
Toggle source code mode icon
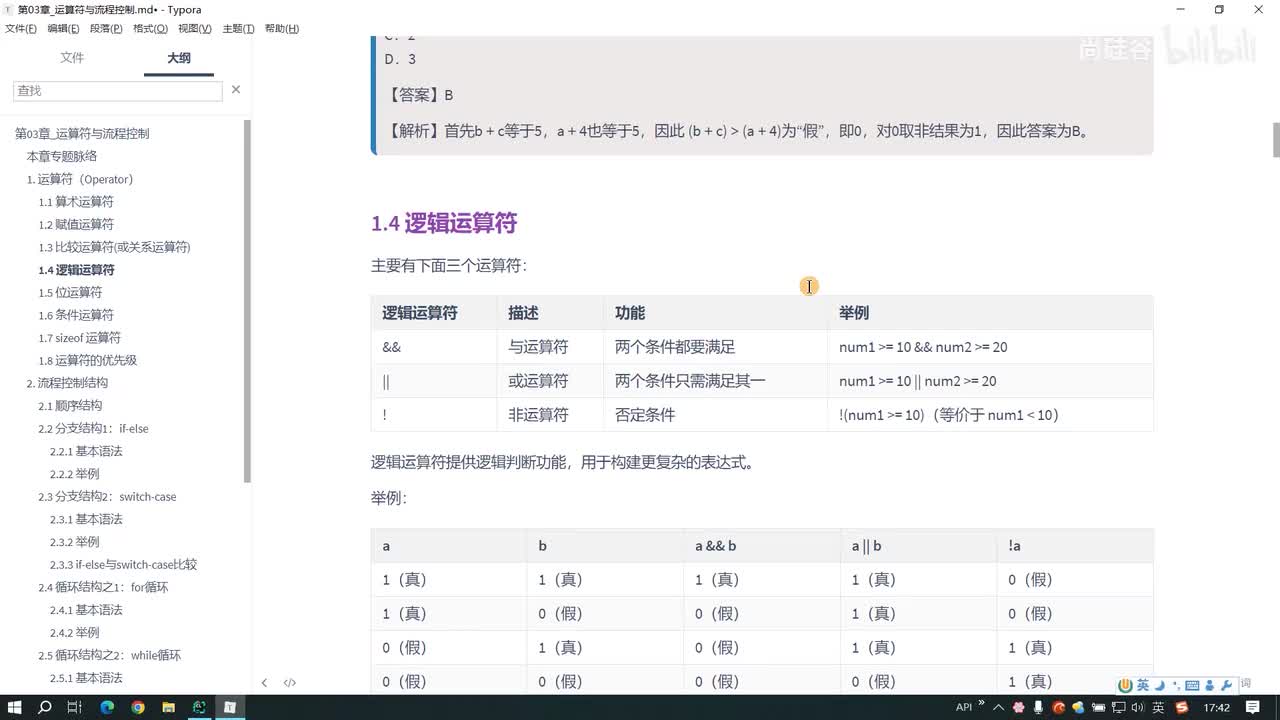point(289,683)
